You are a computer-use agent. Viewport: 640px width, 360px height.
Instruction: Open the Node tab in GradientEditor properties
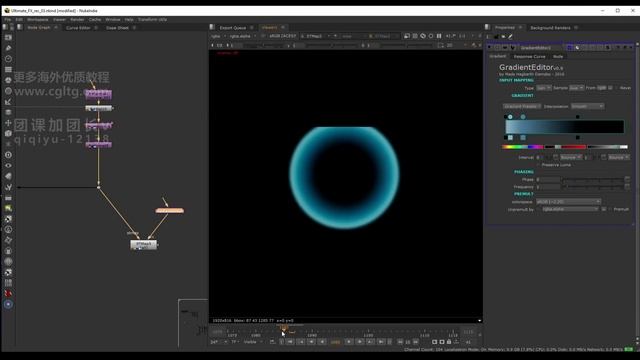pos(558,56)
